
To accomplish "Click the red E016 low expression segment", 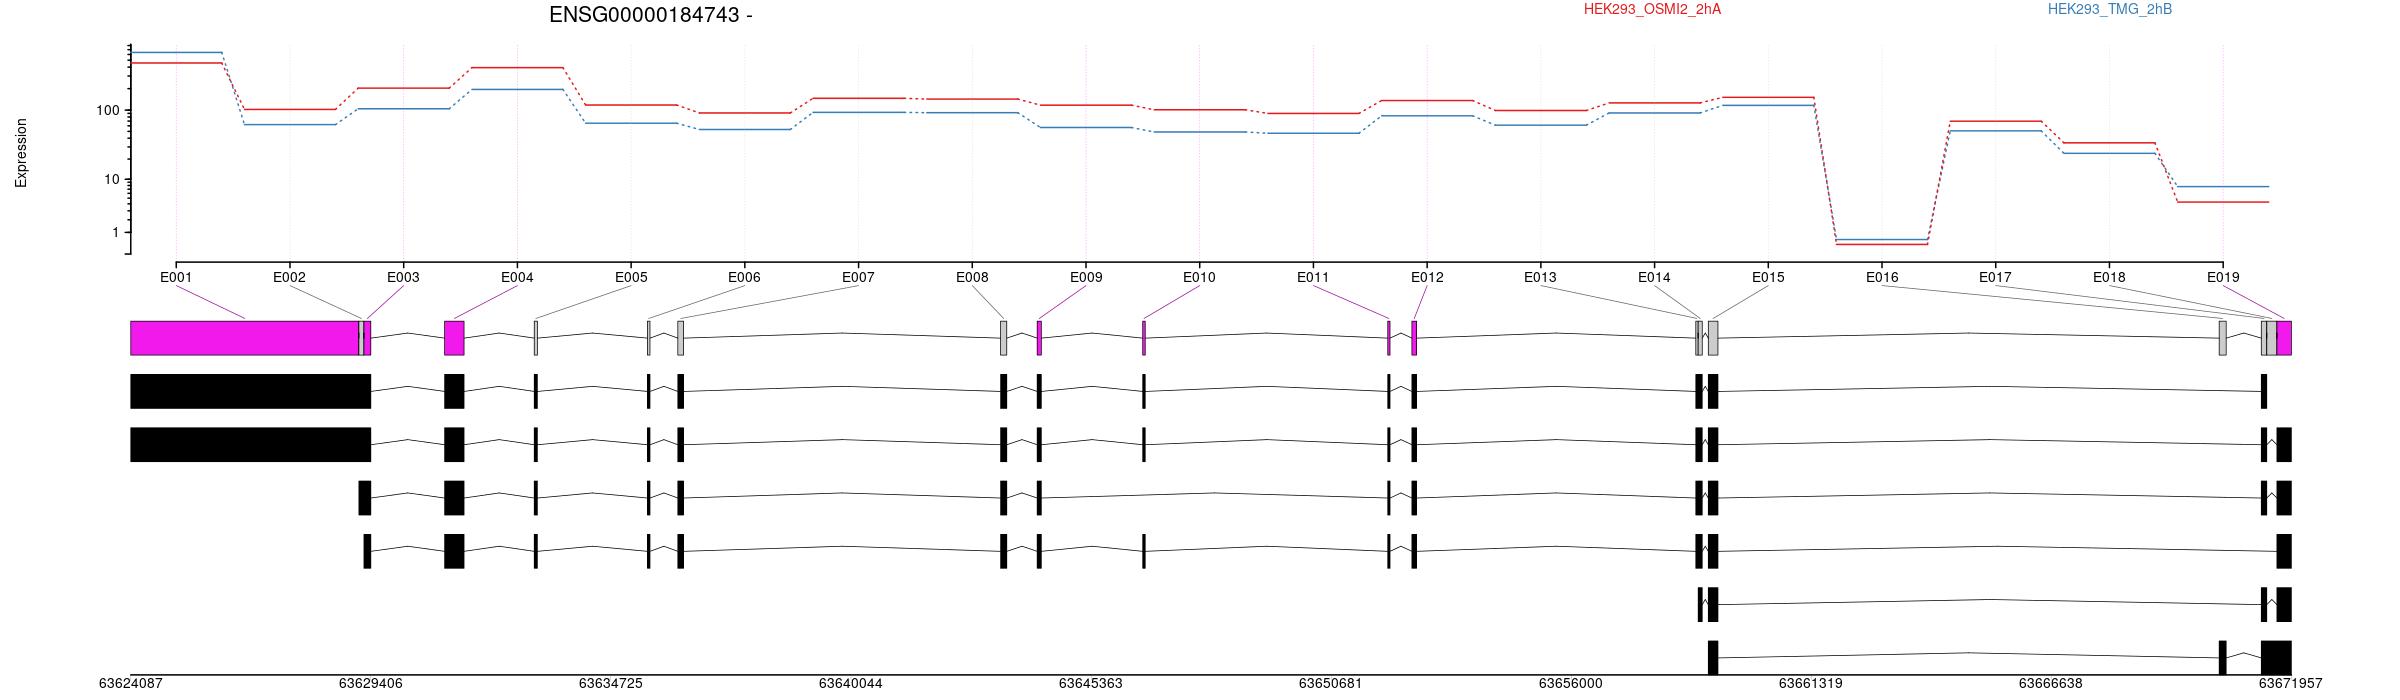I will click(1882, 244).
